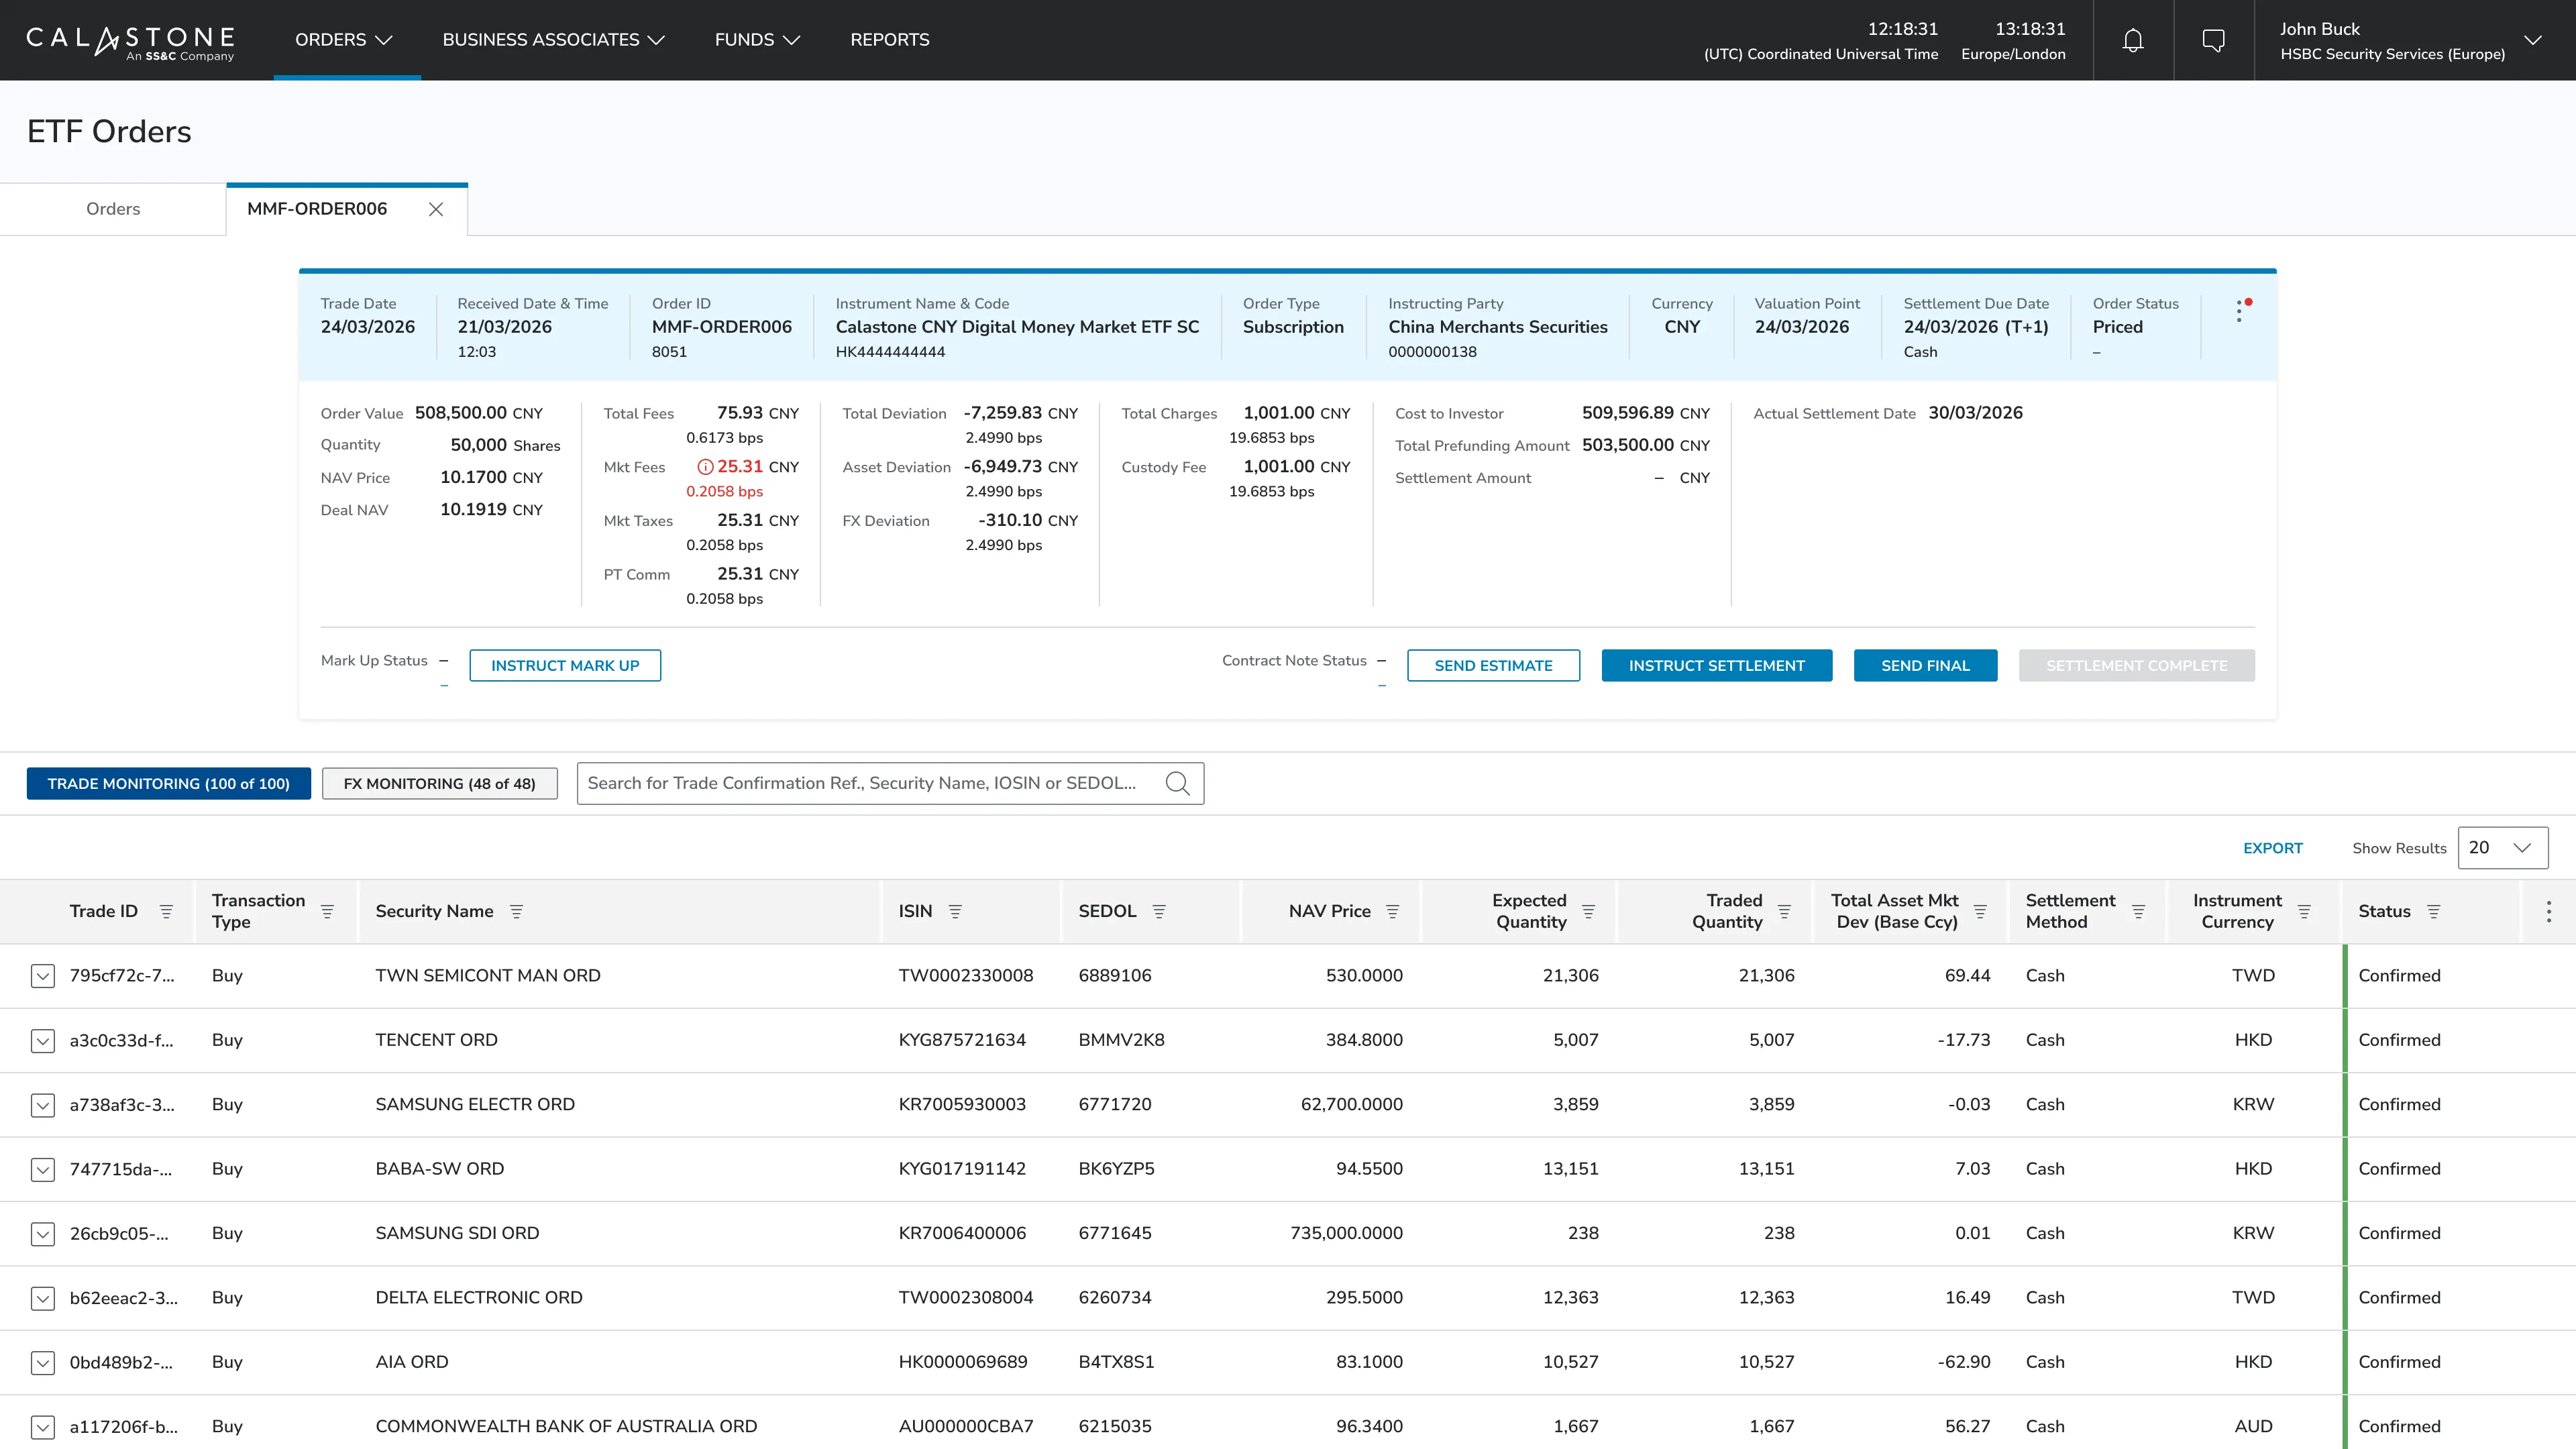Expand the AIA ORD trade row
The height and width of the screenshot is (1449, 2576).
tap(42, 1363)
